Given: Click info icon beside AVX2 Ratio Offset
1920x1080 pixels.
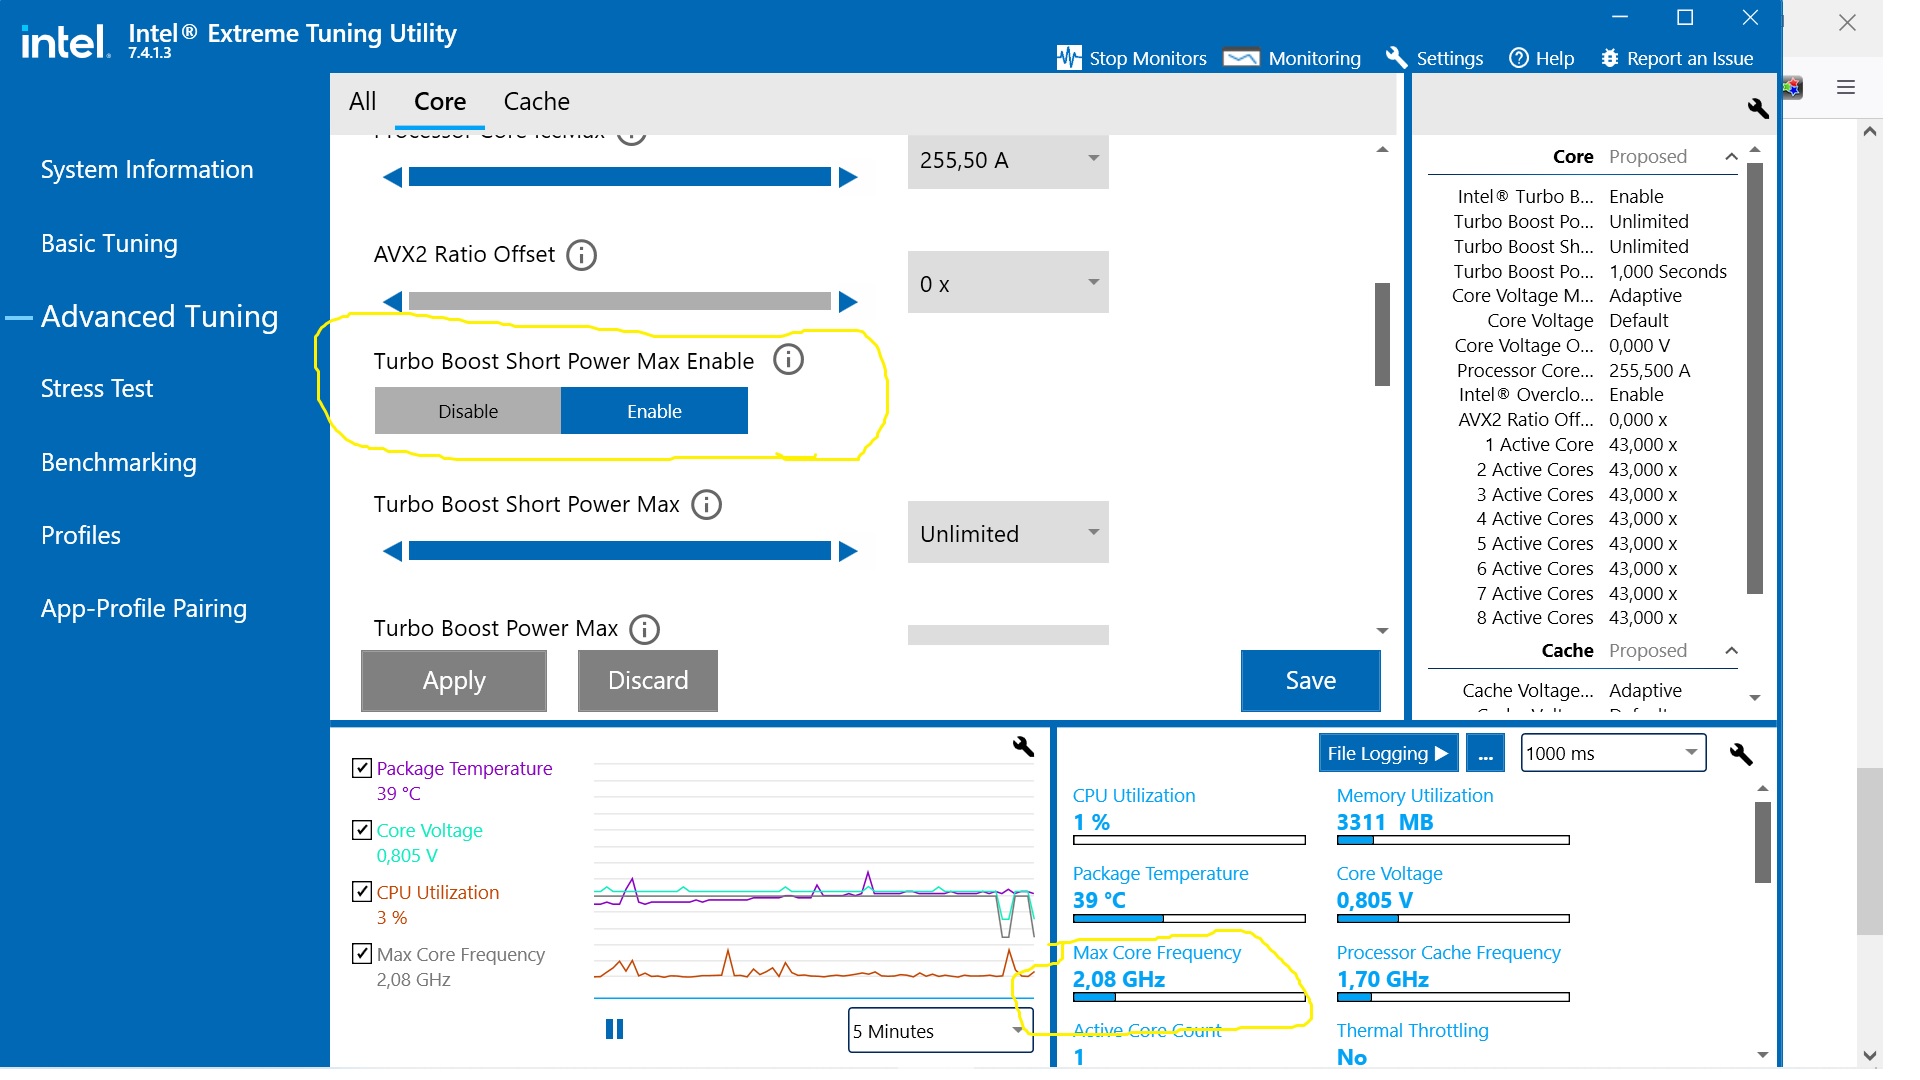Looking at the screenshot, I should click(581, 255).
